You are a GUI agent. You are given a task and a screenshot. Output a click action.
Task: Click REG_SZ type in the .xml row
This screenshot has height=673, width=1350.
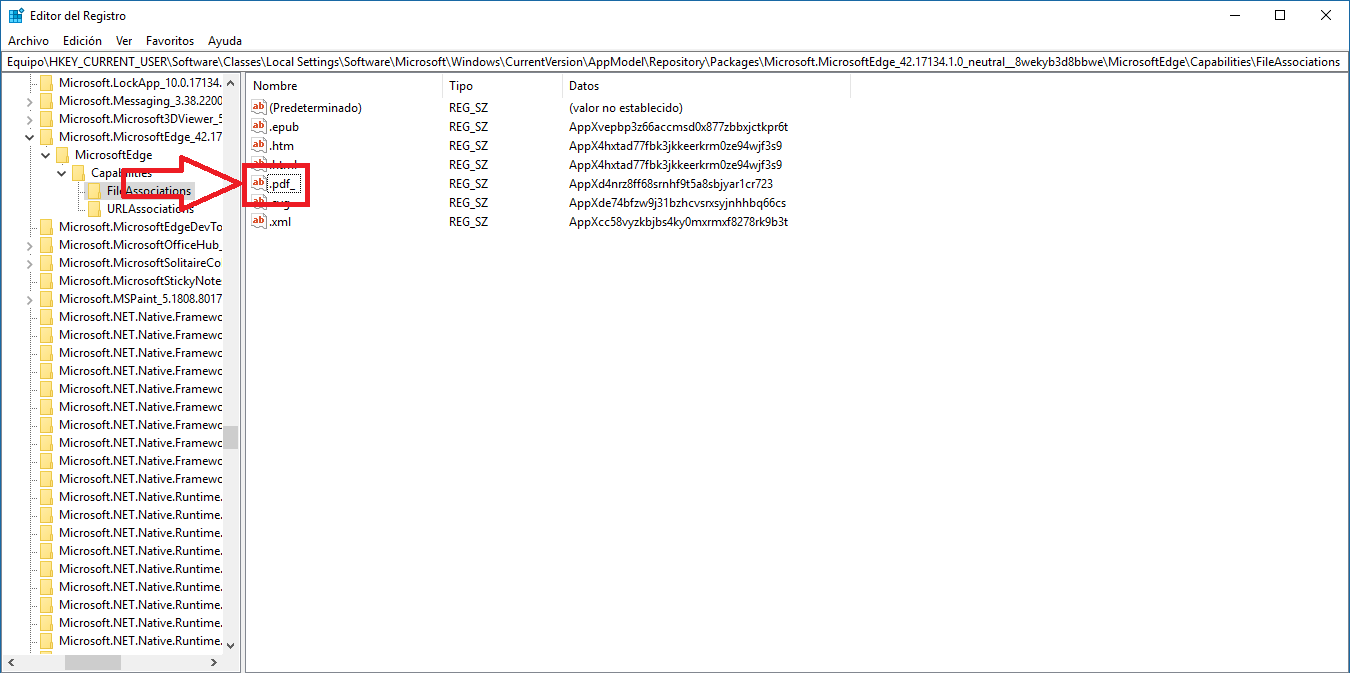468,222
